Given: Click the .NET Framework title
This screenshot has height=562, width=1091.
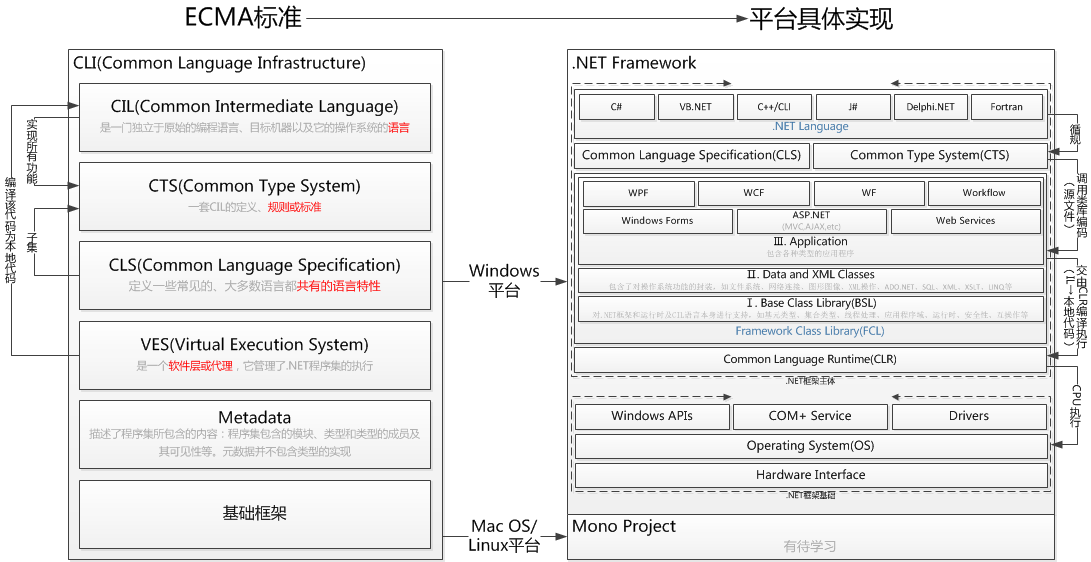Looking at the screenshot, I should pos(634,63).
